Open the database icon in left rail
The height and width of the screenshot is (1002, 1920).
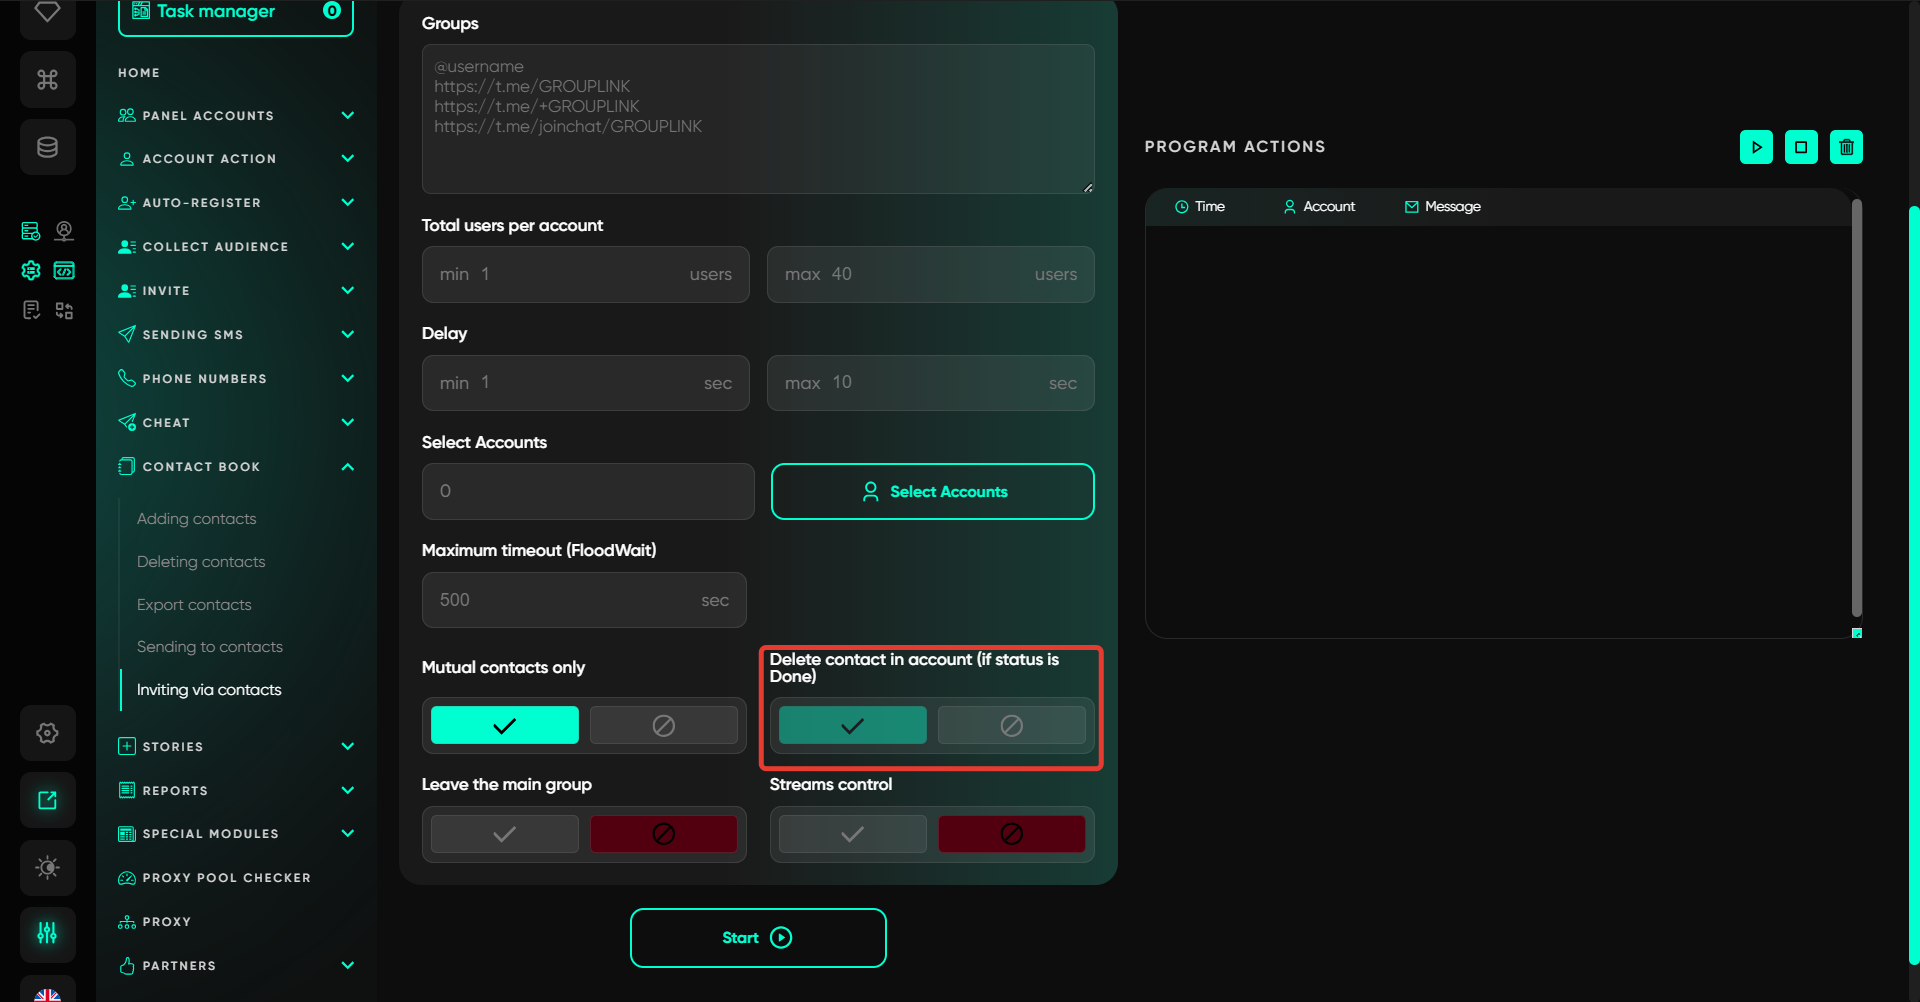point(47,147)
